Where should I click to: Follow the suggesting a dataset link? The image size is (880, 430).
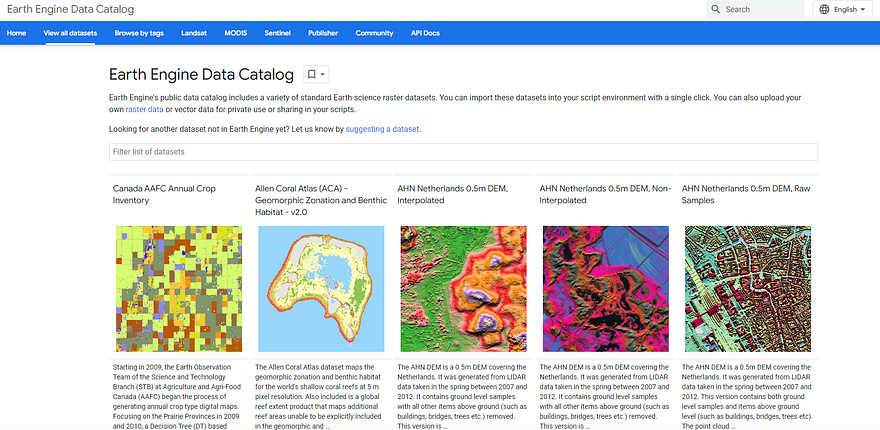point(382,129)
